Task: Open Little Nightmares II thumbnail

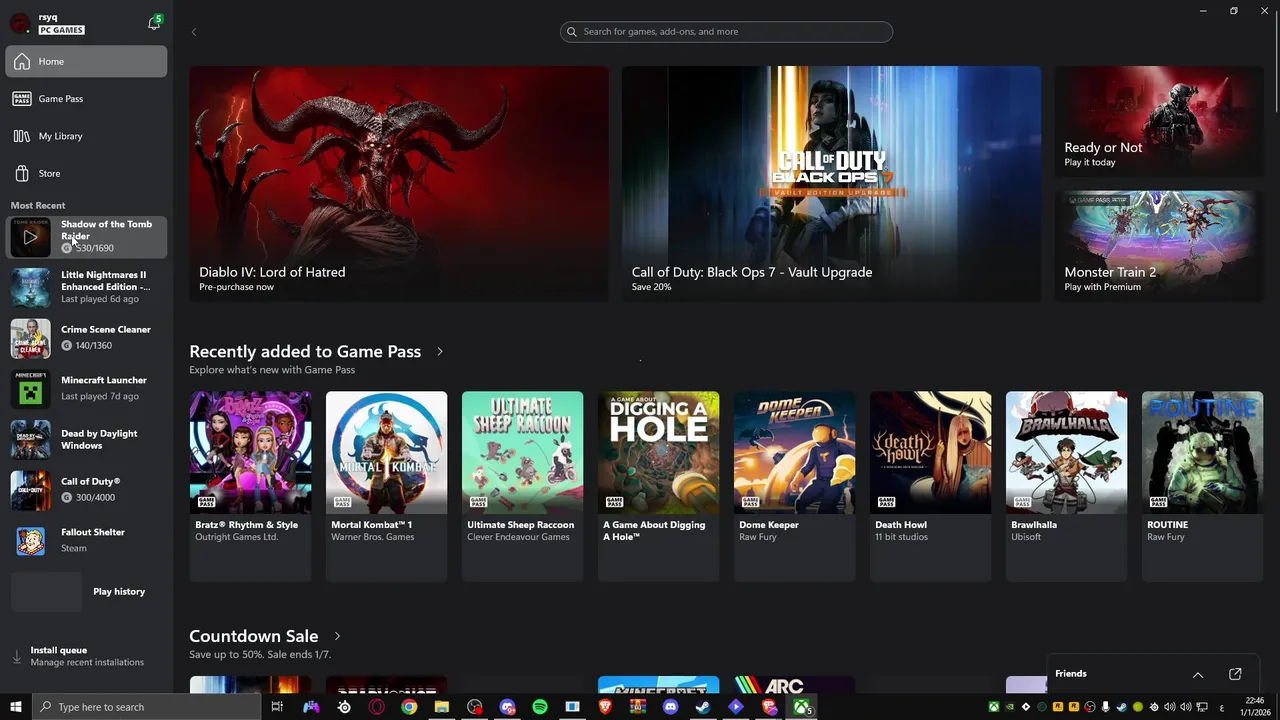Action: [x=30, y=287]
